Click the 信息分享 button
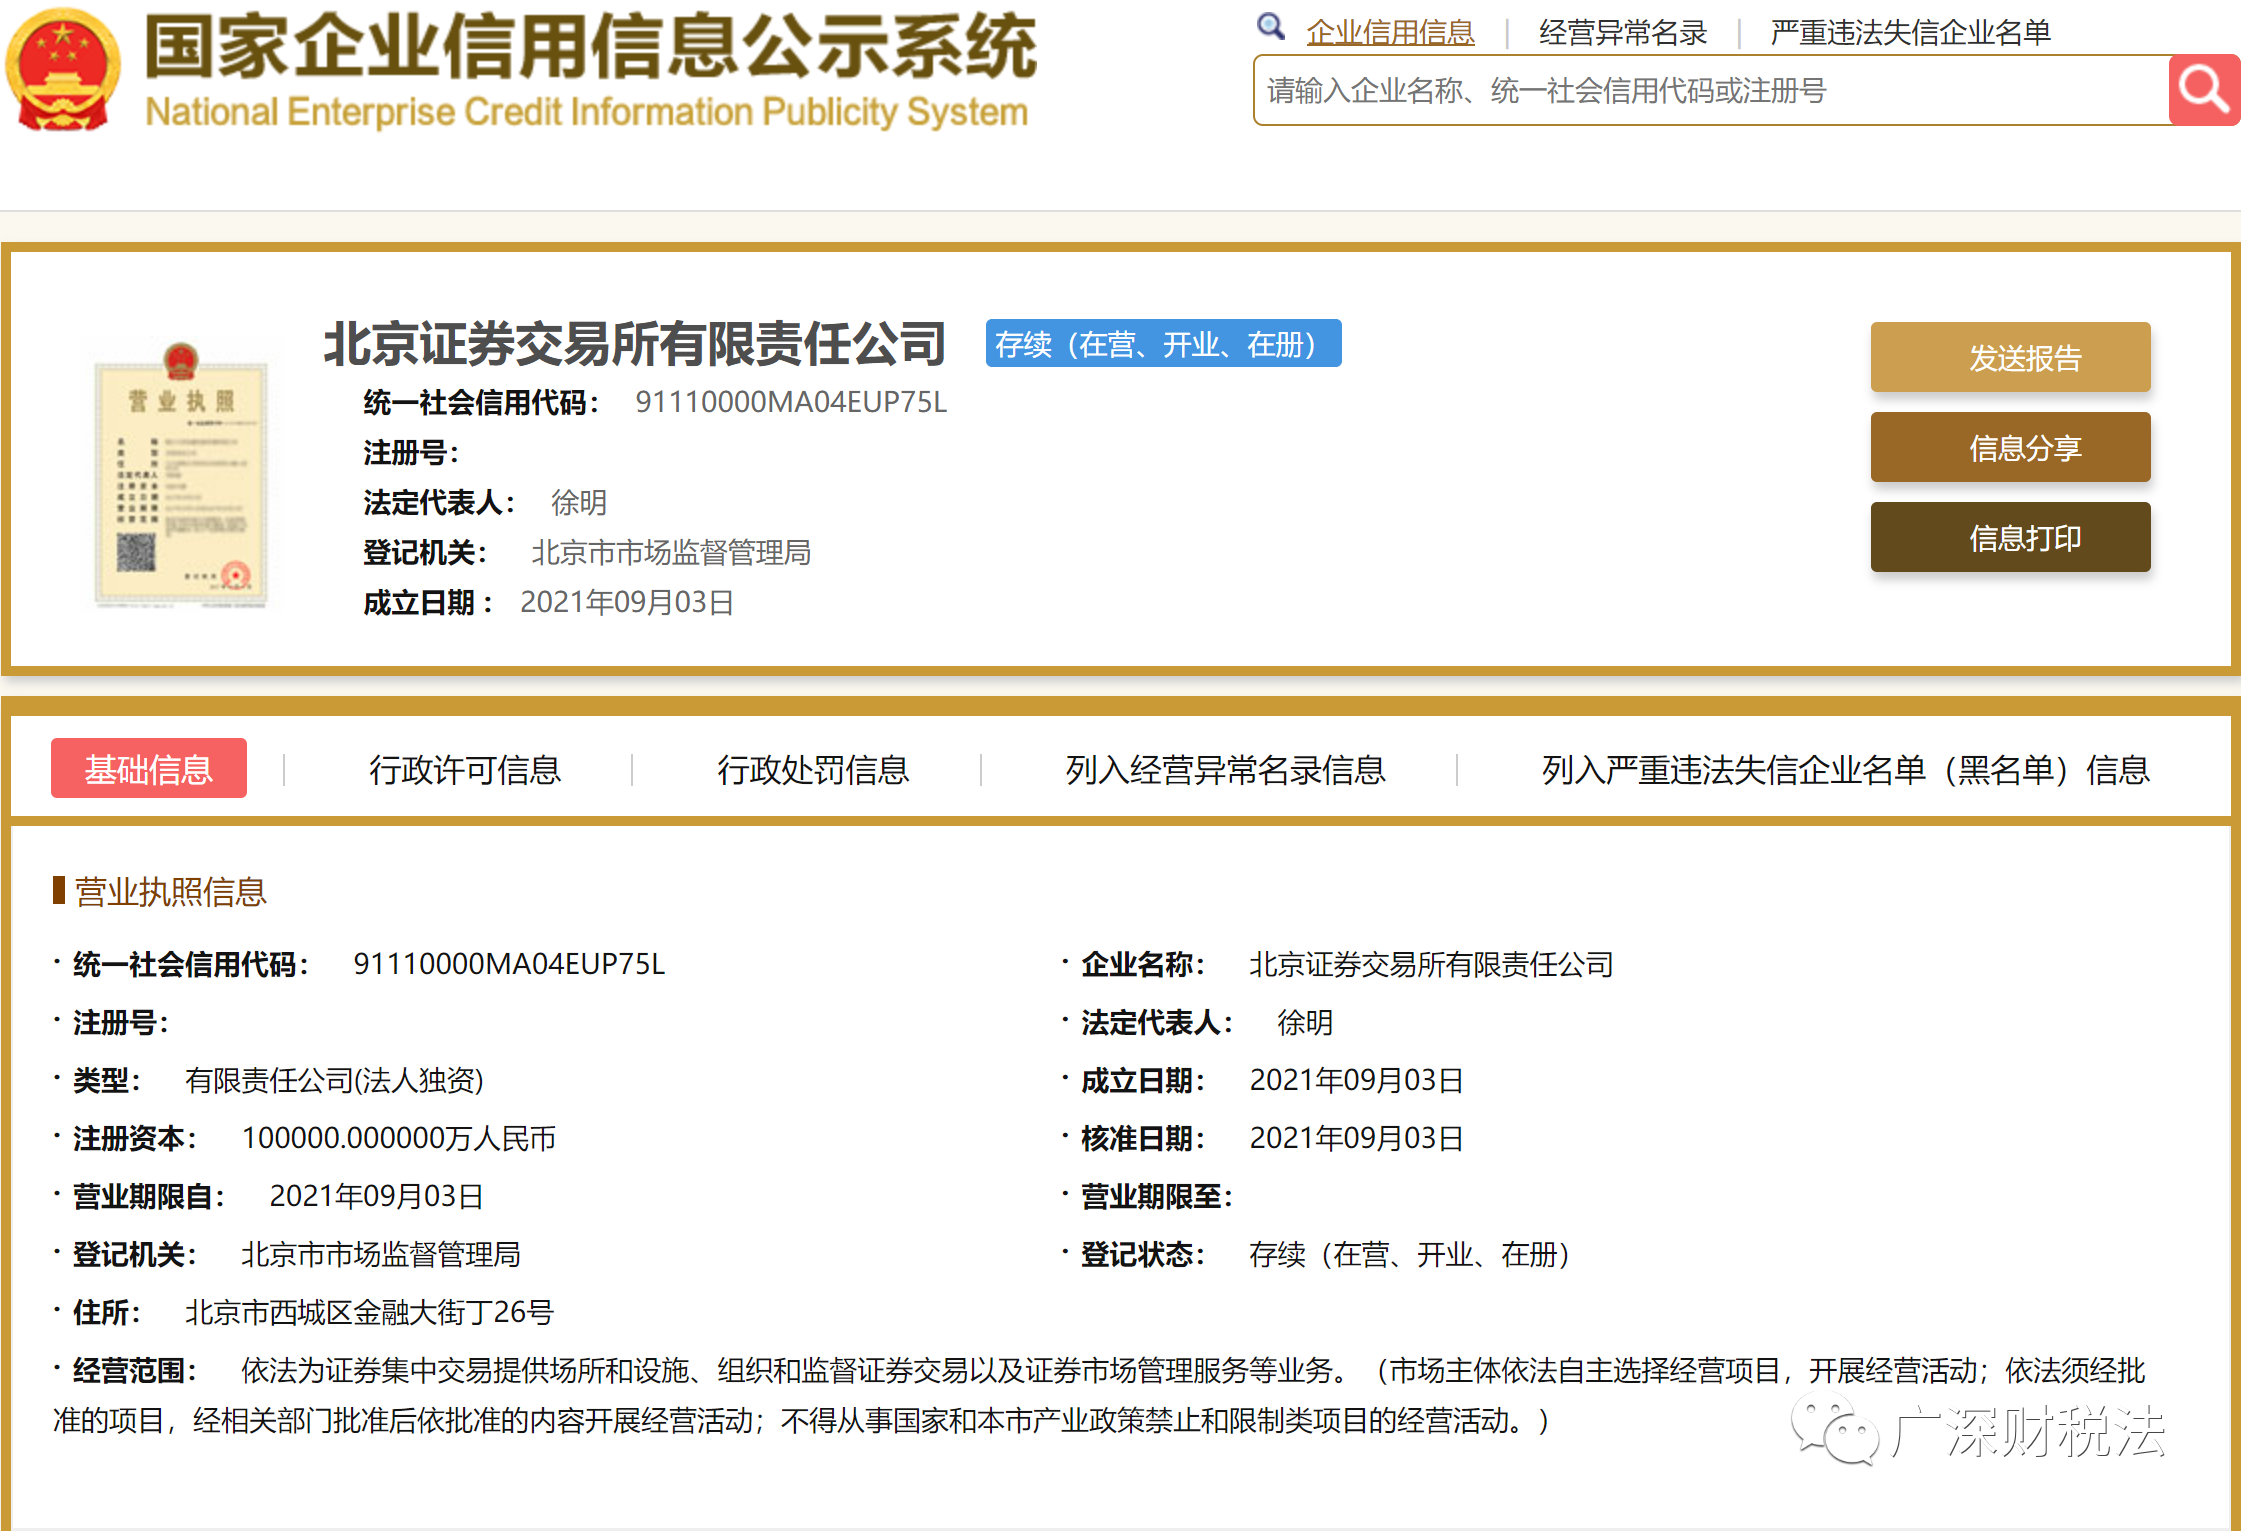Viewport: 2241px width, 1531px height. (x=2010, y=447)
